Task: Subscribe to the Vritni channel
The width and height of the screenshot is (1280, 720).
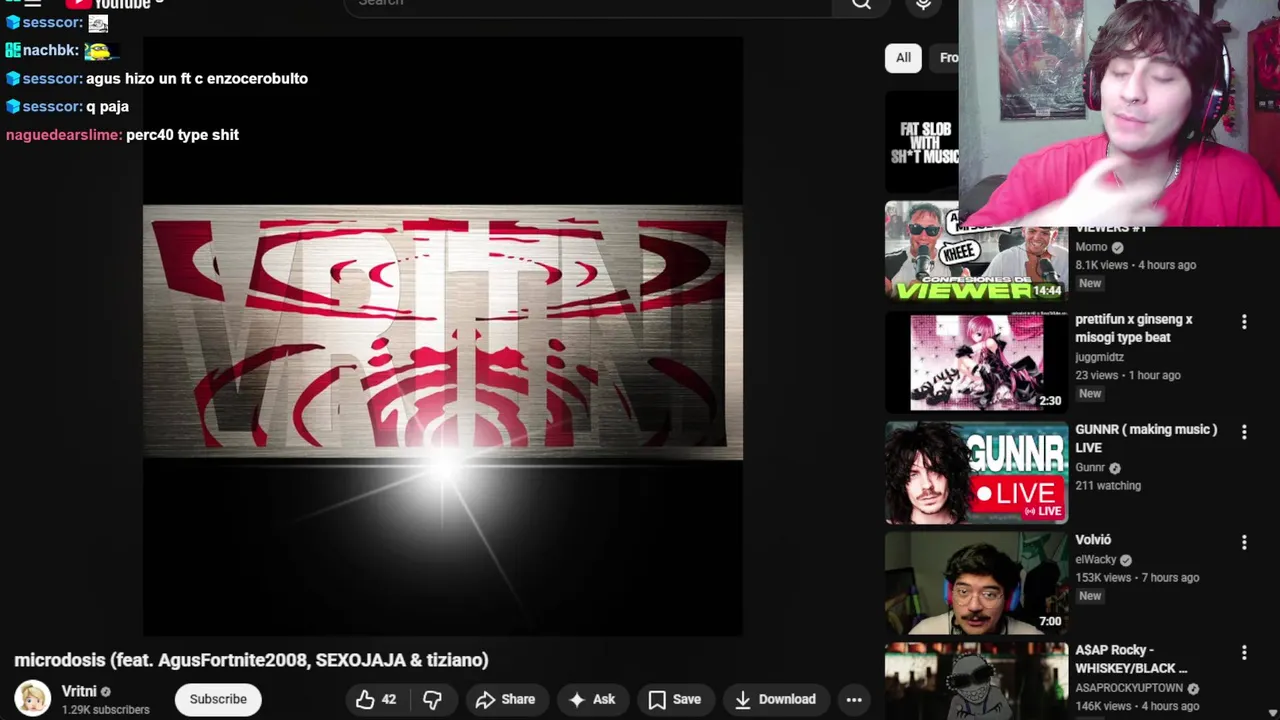Action: [218, 699]
